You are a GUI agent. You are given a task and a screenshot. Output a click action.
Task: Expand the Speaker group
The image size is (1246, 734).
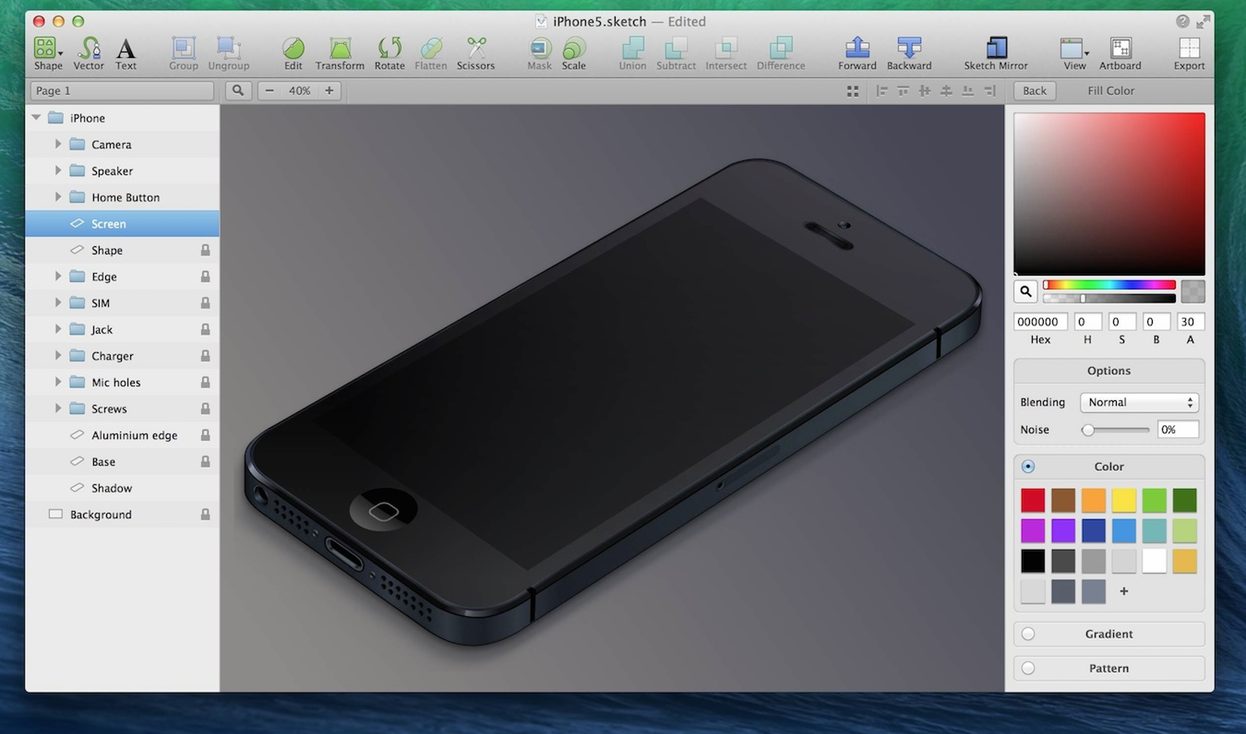point(58,170)
